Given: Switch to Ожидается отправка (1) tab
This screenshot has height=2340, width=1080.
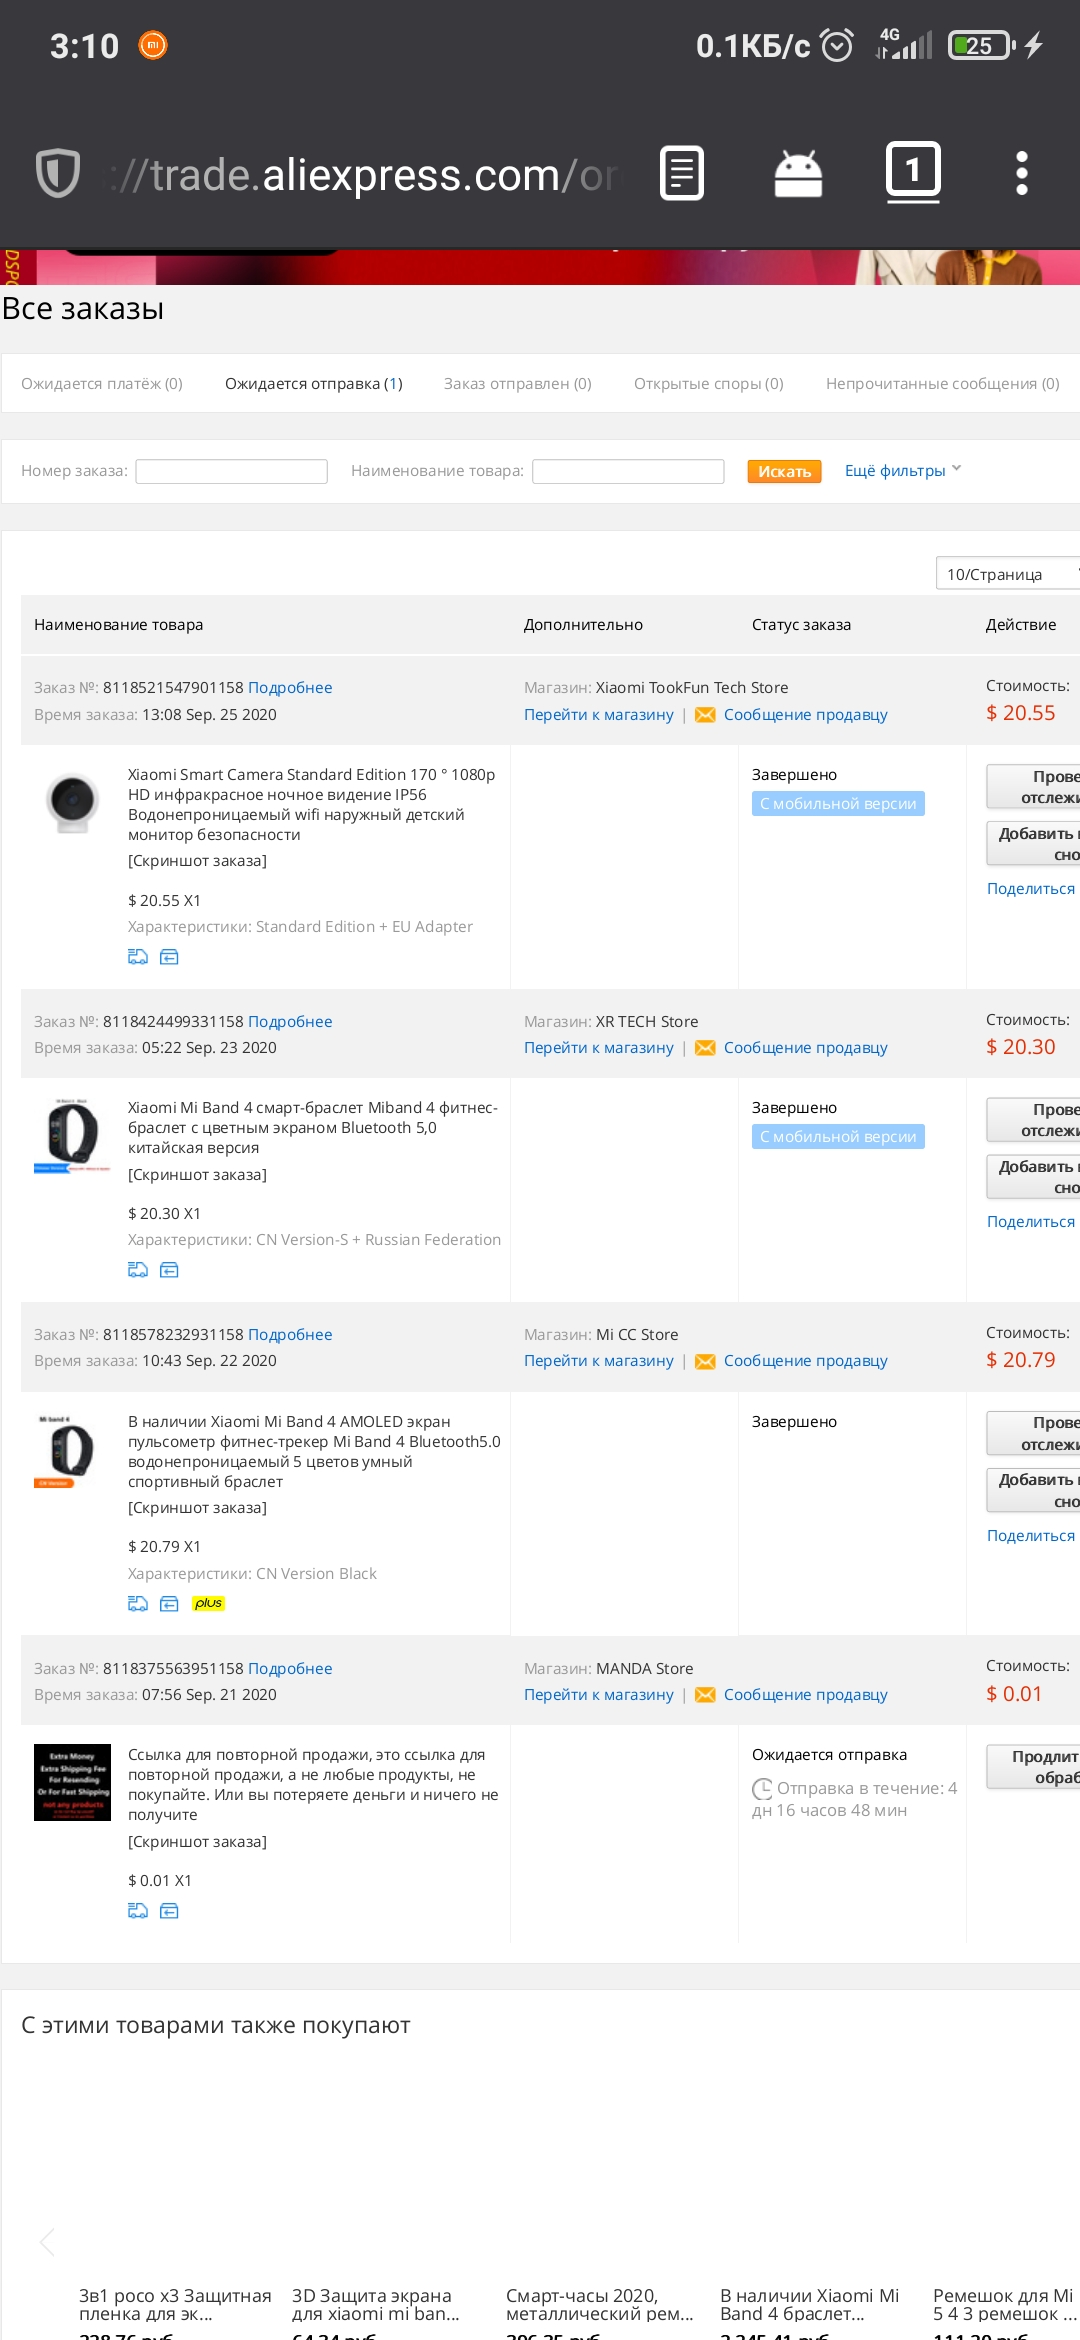Looking at the screenshot, I should [x=314, y=383].
